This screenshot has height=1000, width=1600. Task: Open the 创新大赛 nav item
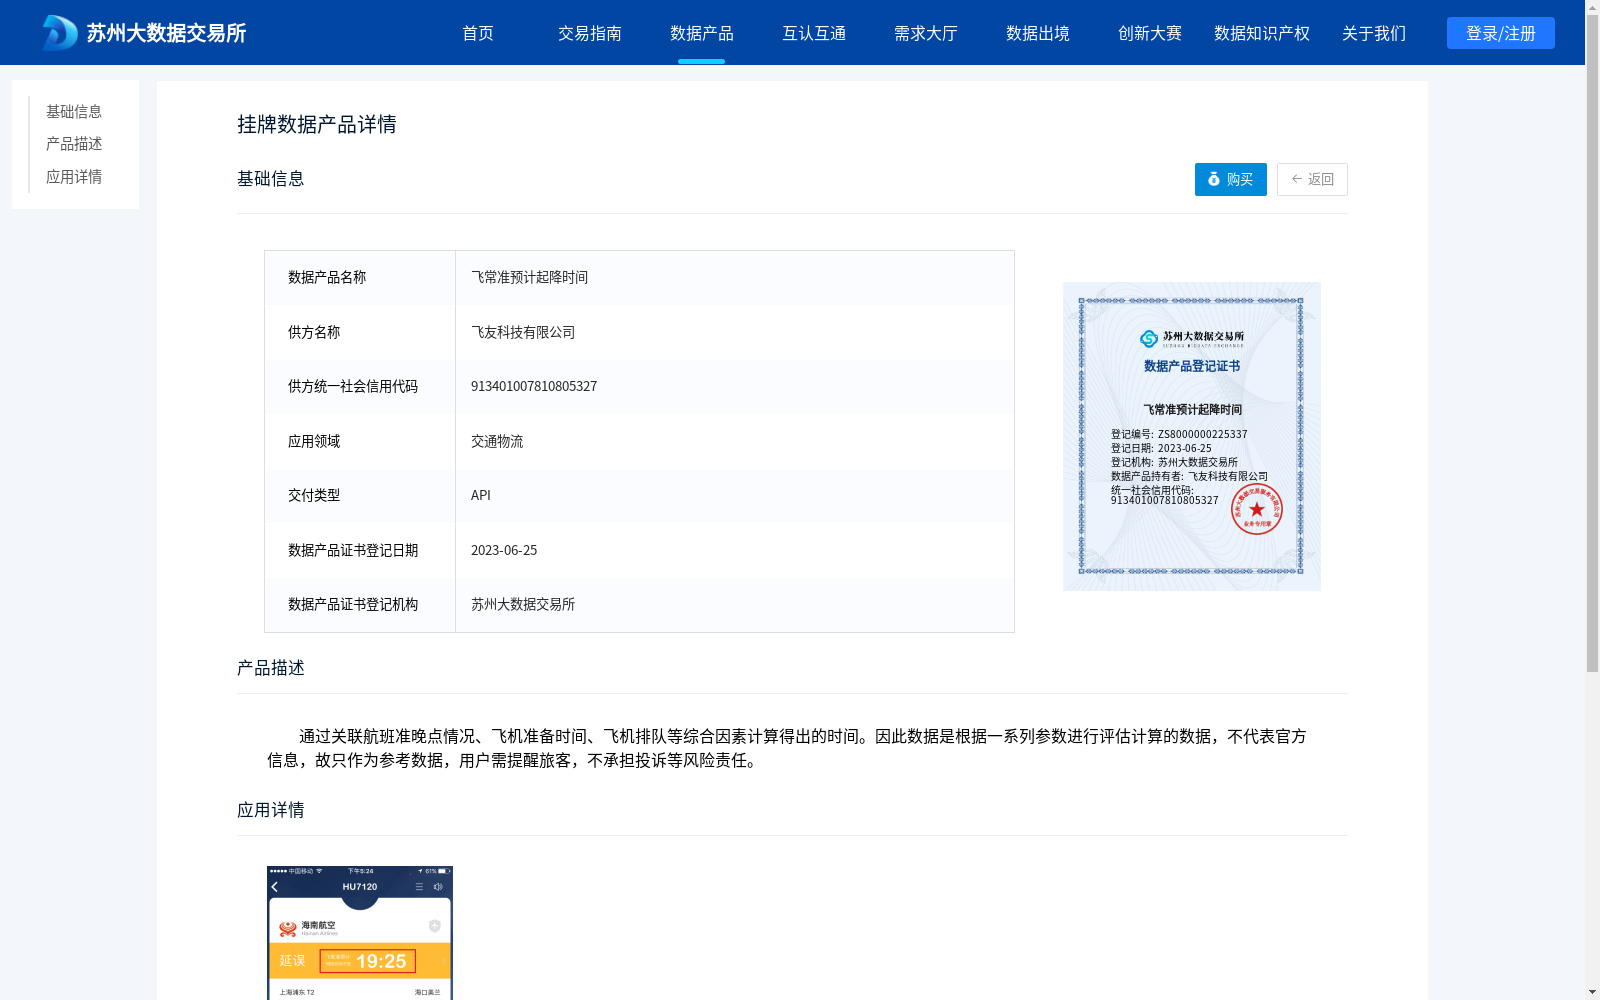1150,33
